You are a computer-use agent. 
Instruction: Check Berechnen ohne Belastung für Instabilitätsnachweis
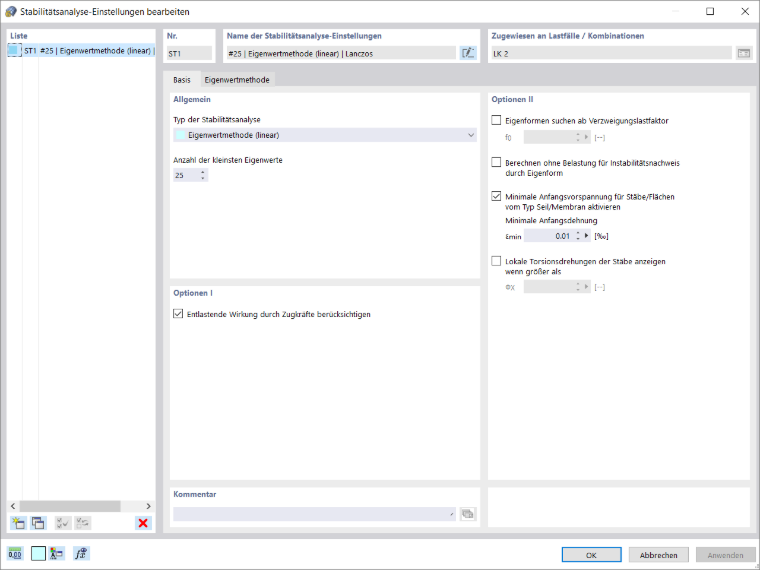click(x=496, y=162)
